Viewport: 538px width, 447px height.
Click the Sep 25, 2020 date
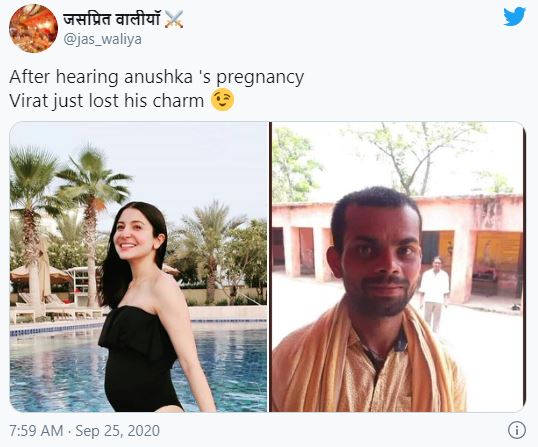coord(117,431)
